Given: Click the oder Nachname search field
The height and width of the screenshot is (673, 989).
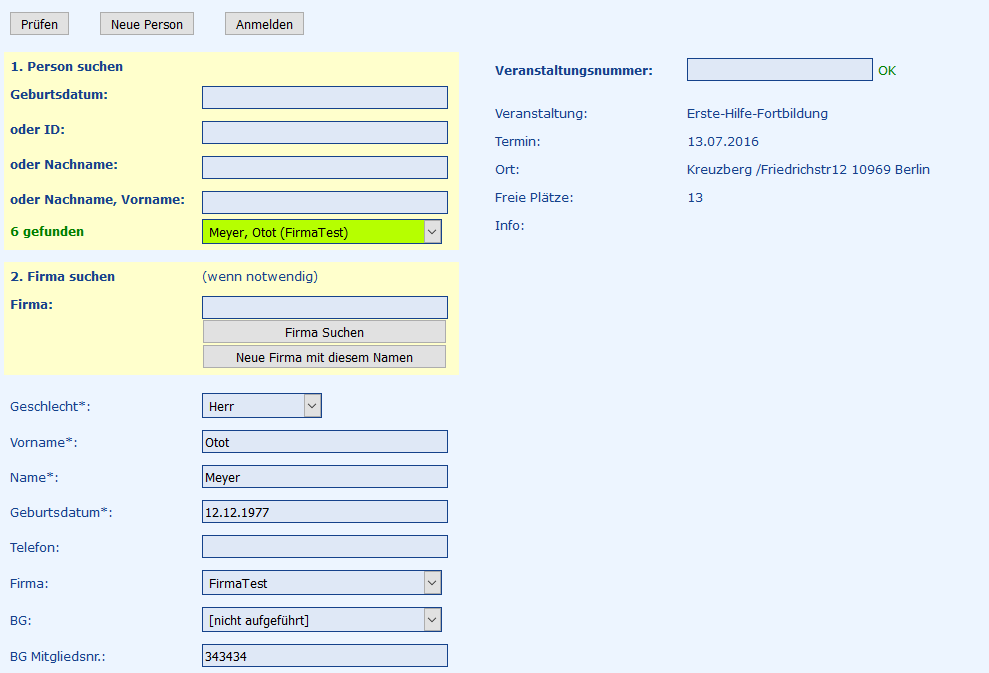Looking at the screenshot, I should (324, 167).
